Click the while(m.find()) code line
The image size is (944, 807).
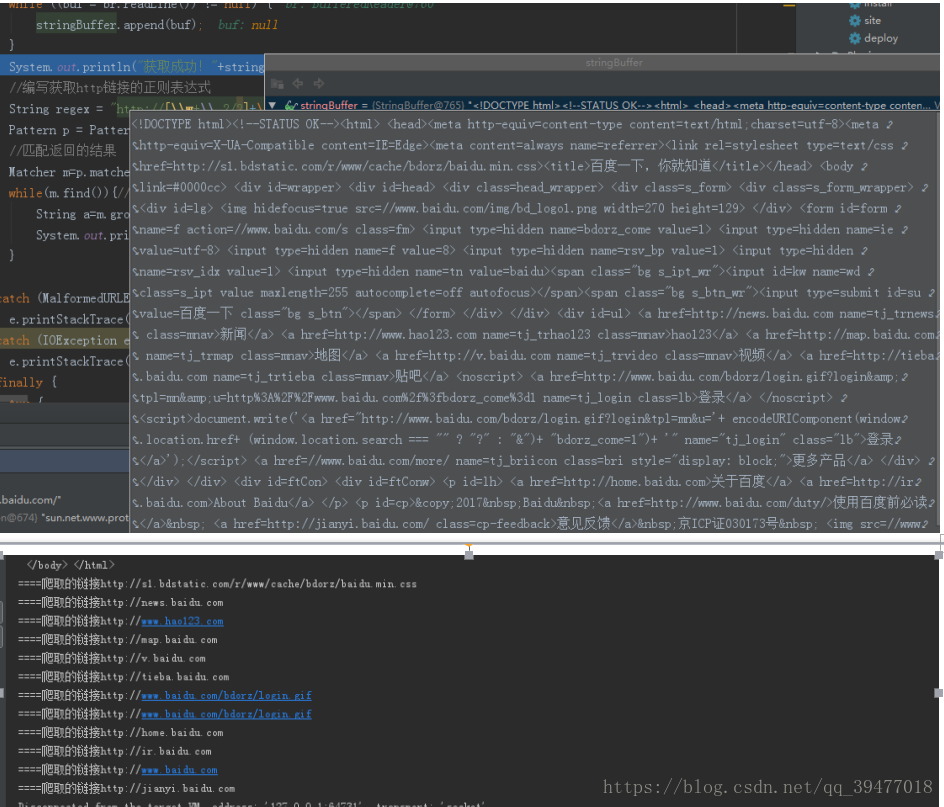69,193
